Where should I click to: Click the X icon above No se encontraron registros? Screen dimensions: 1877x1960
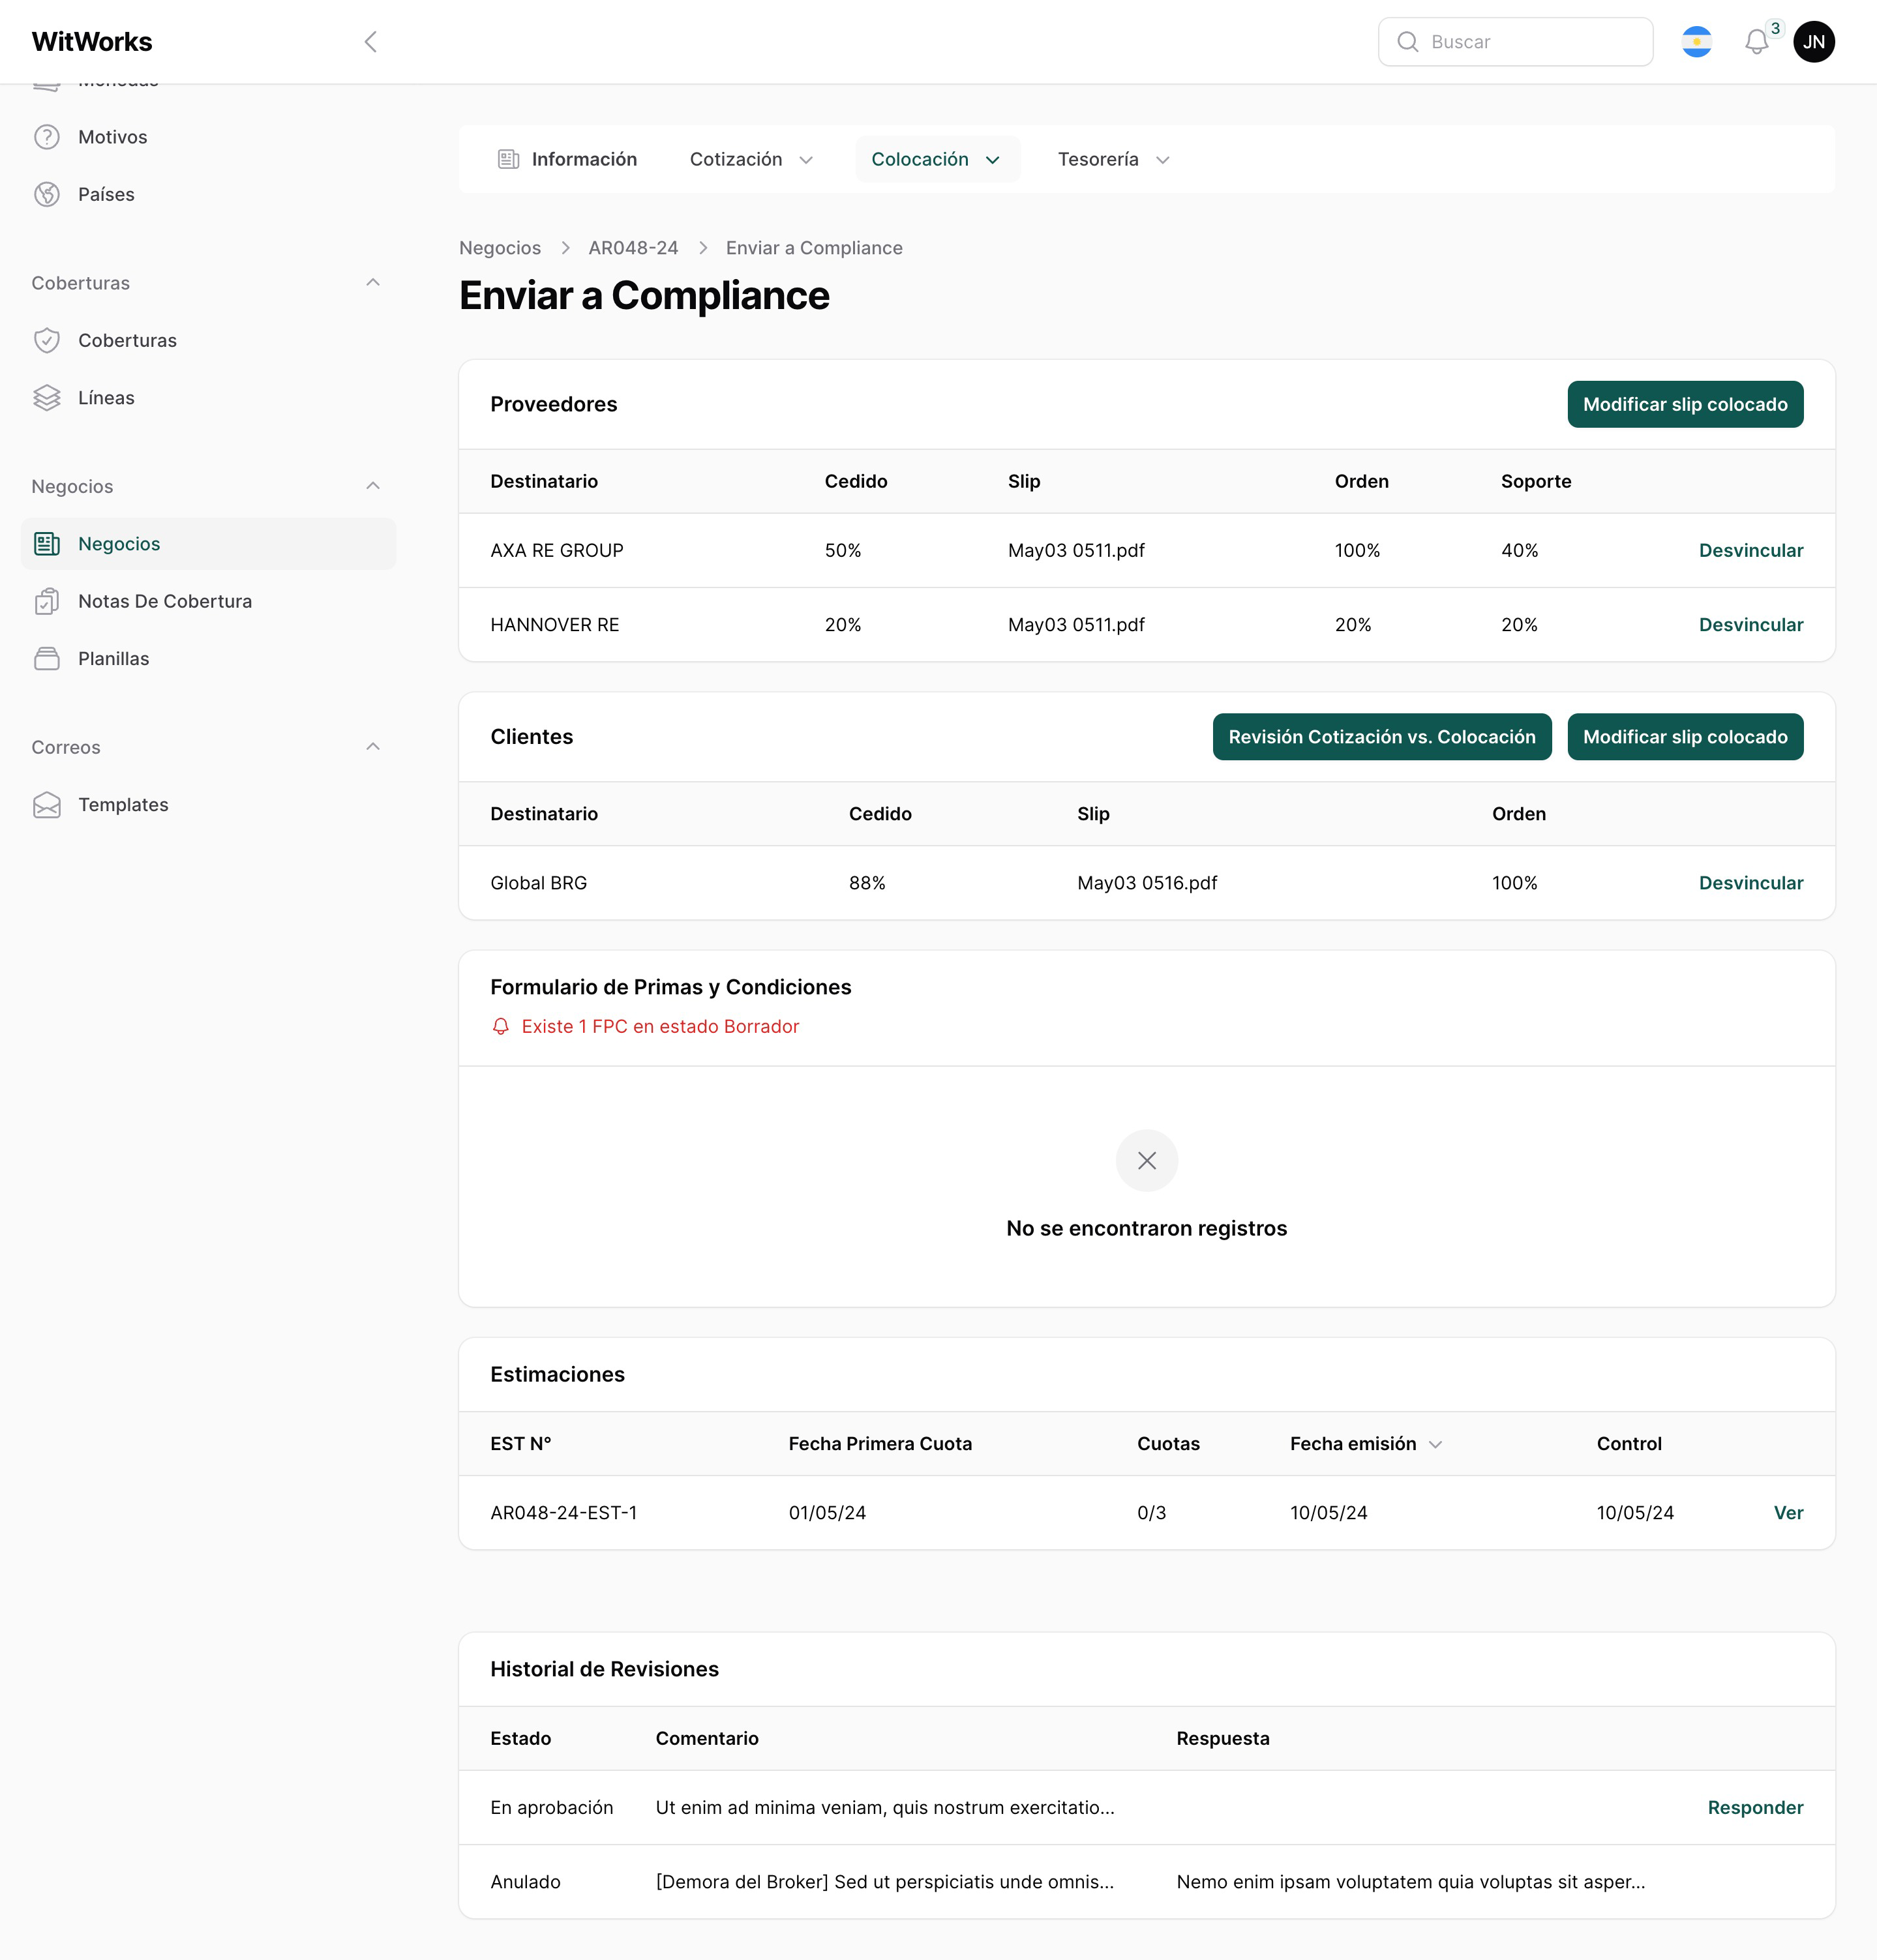point(1146,1160)
